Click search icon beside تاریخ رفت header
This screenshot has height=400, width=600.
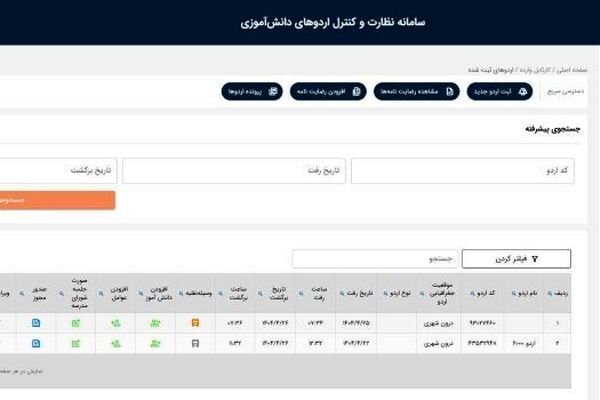(342, 294)
